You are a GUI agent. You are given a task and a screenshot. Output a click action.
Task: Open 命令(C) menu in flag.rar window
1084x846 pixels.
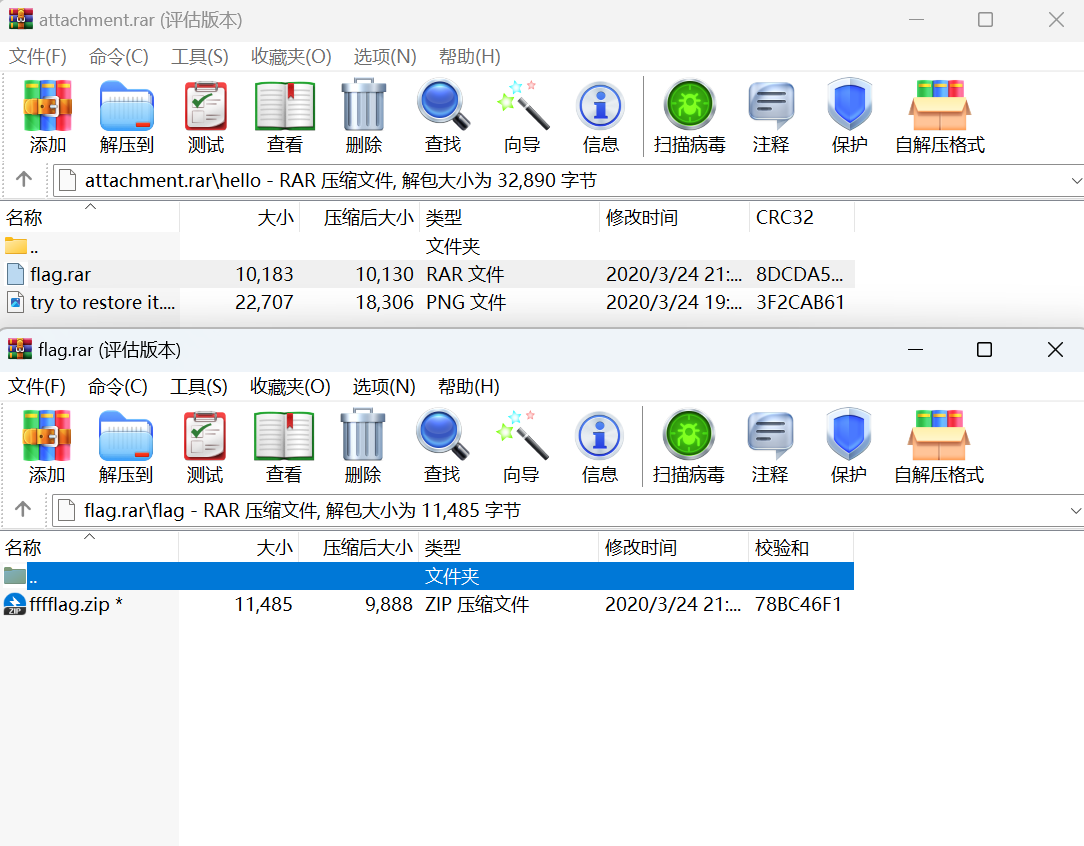pos(118,386)
